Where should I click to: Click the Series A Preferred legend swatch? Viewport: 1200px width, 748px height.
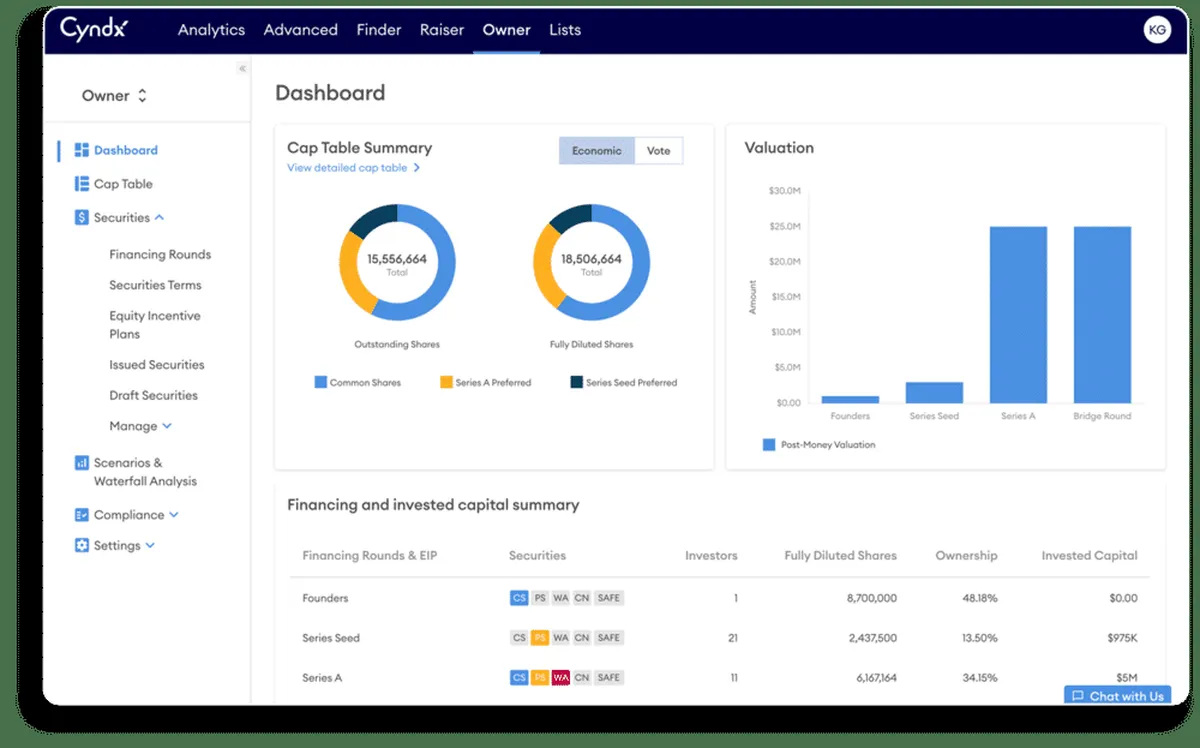[x=446, y=382]
